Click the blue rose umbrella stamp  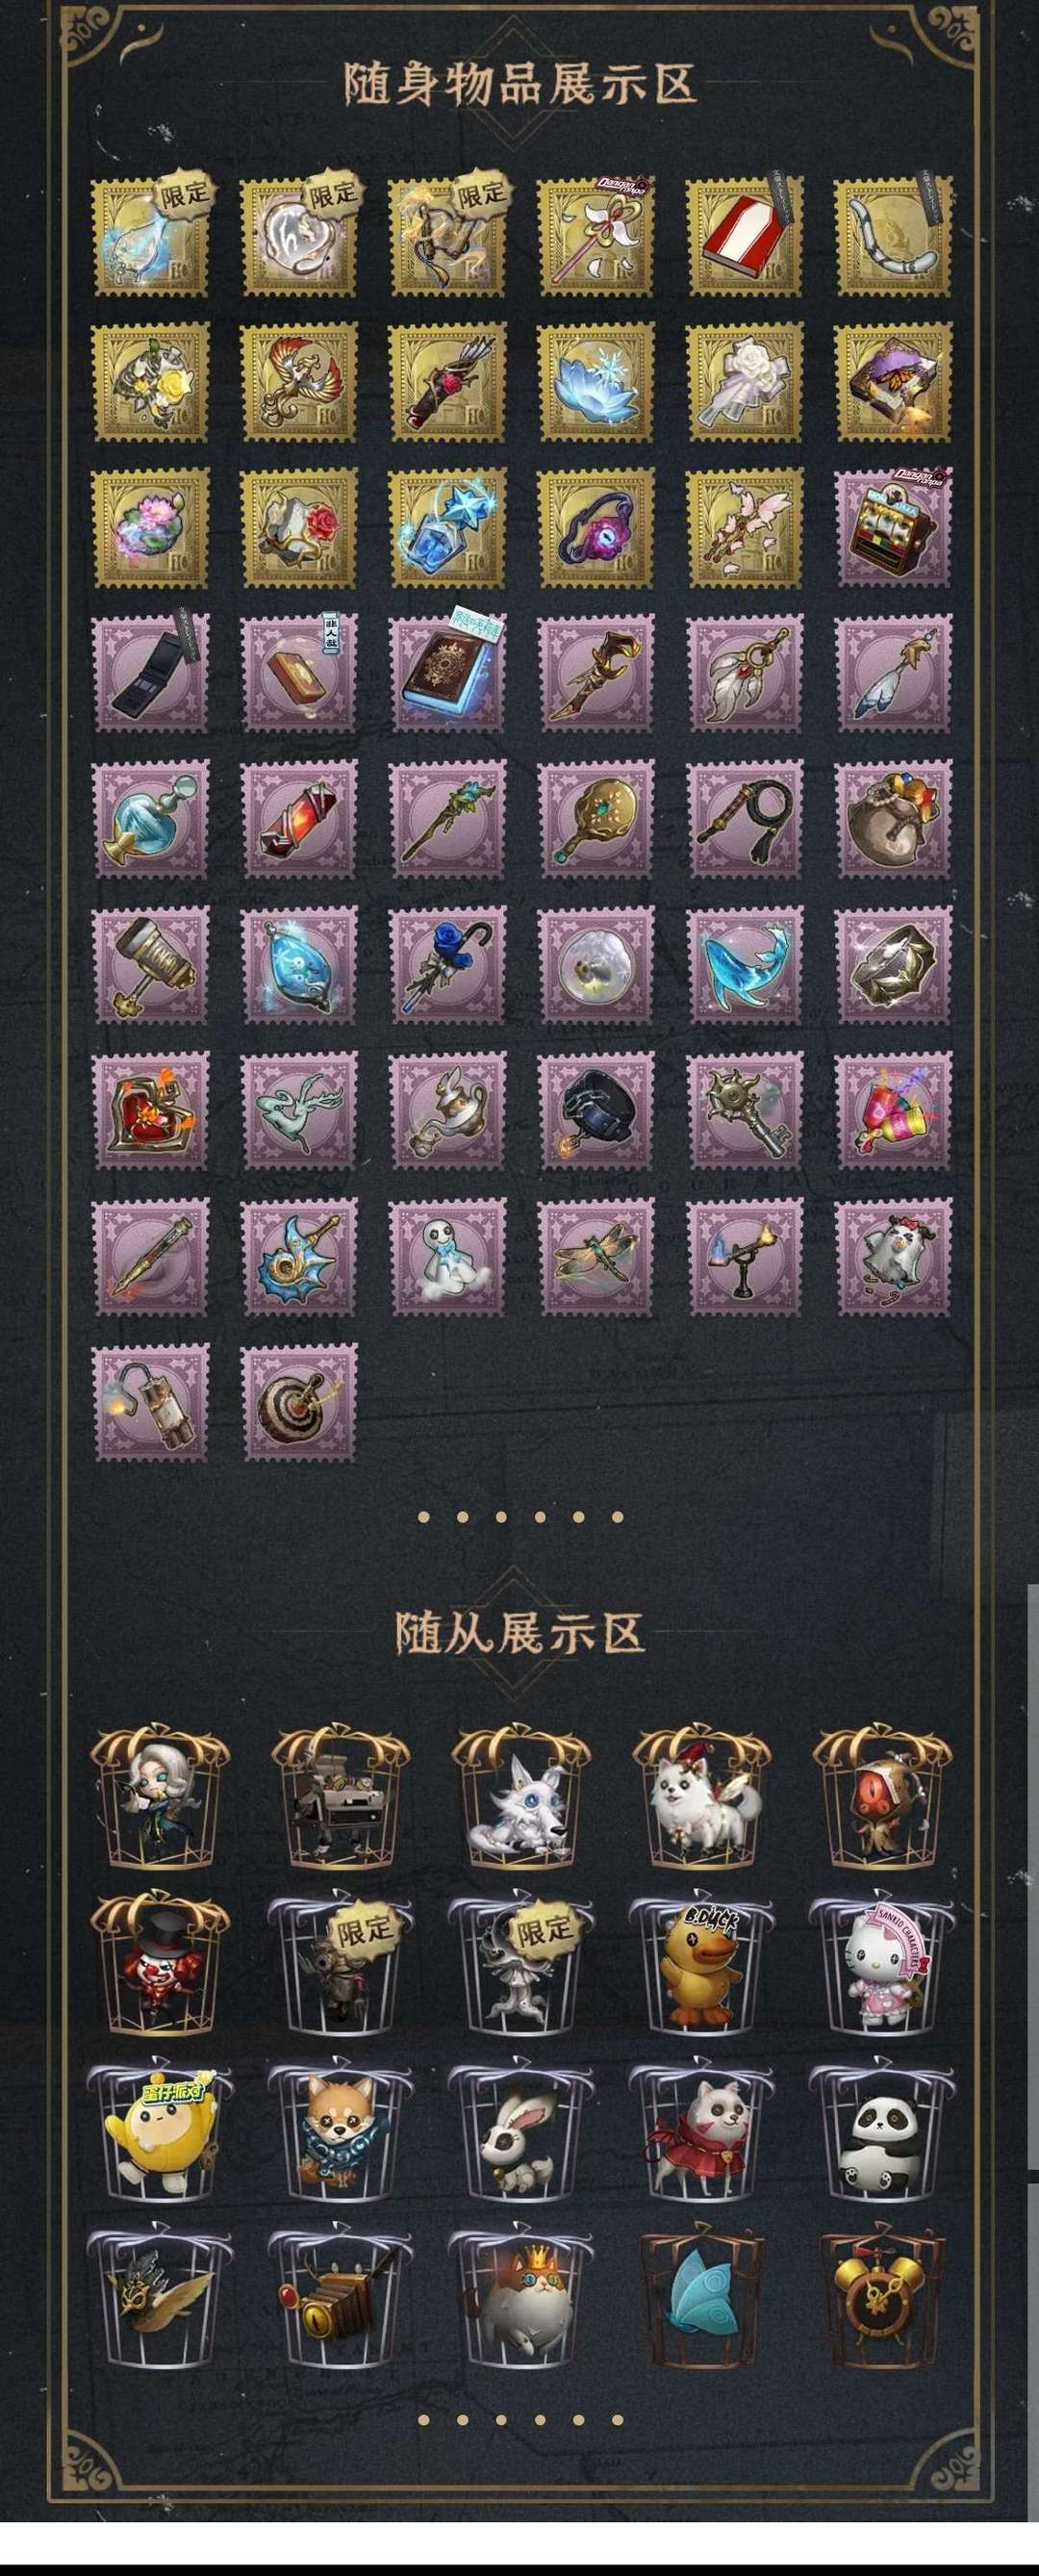click(448, 964)
